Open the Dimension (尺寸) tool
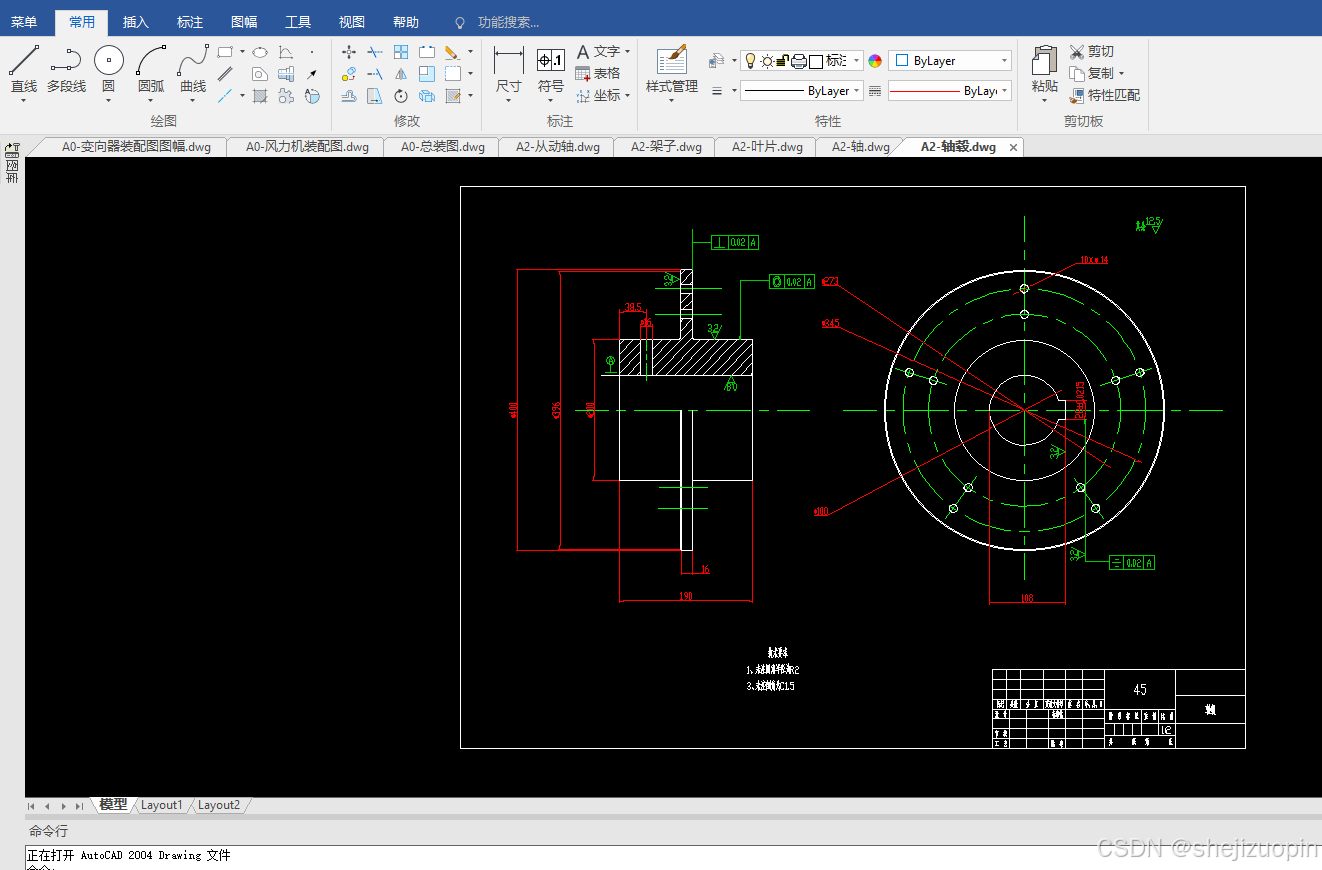This screenshot has height=870, width=1322. coord(509,70)
